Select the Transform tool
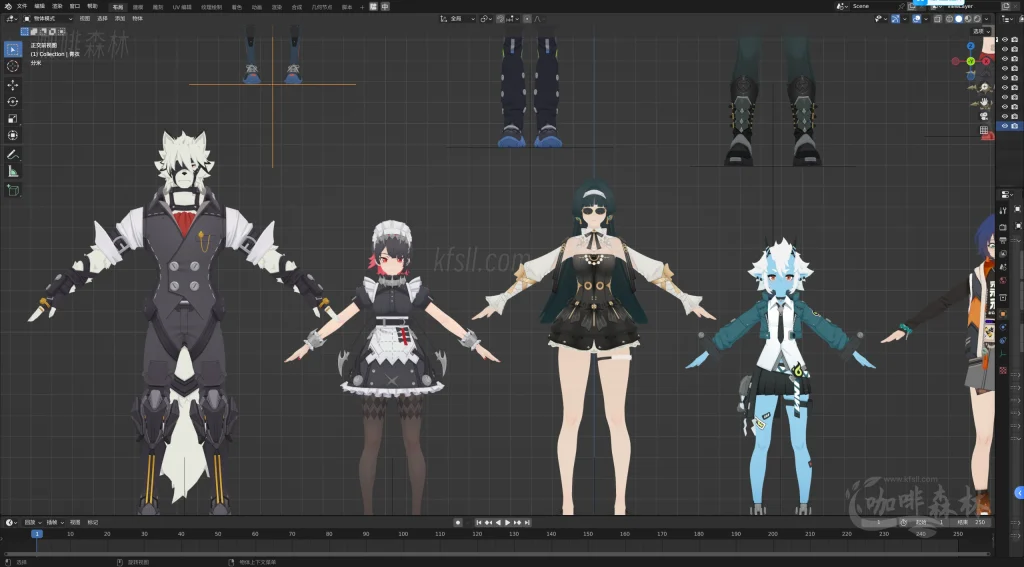The width and height of the screenshot is (1024, 567). (12, 135)
